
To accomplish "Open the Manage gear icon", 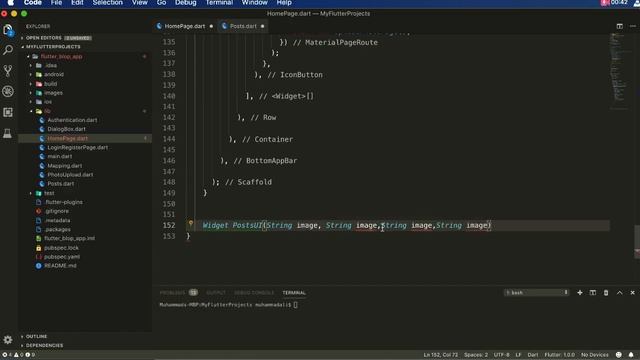I will pyautogui.click(x=8, y=340).
